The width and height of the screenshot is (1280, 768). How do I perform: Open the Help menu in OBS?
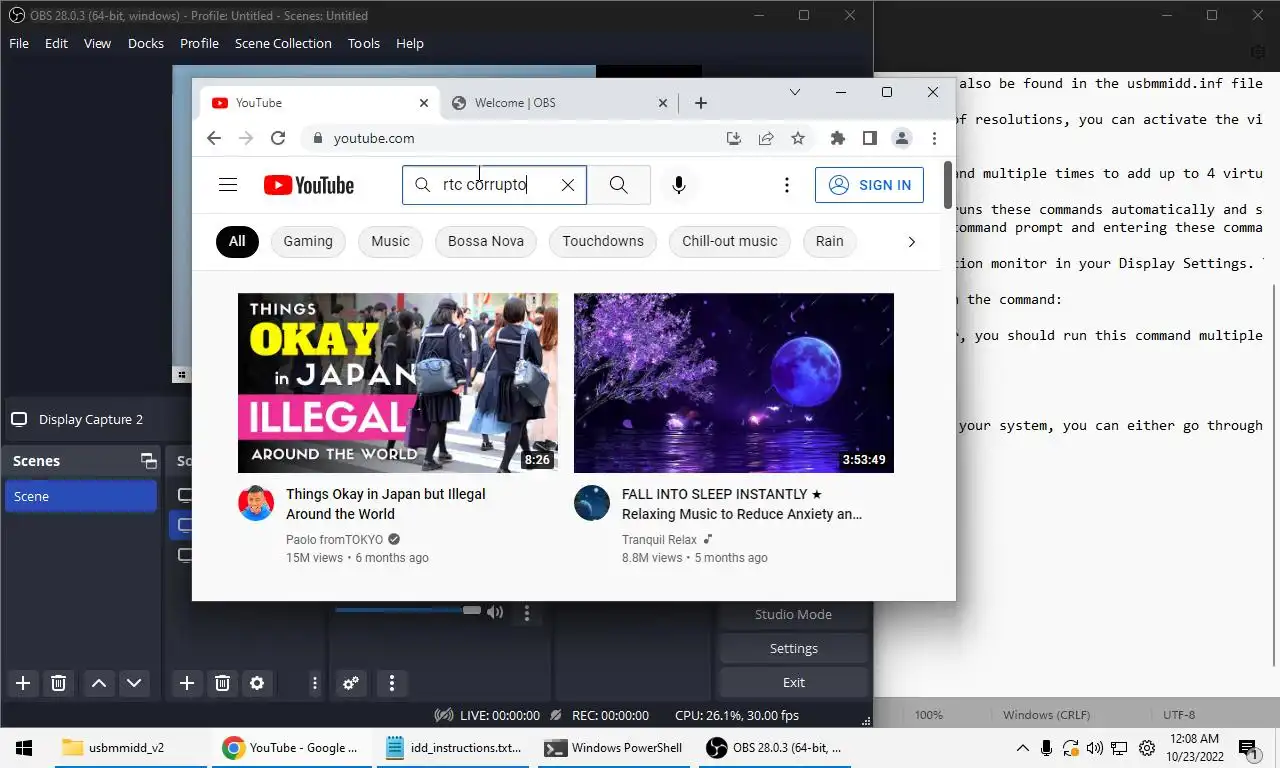coord(410,43)
